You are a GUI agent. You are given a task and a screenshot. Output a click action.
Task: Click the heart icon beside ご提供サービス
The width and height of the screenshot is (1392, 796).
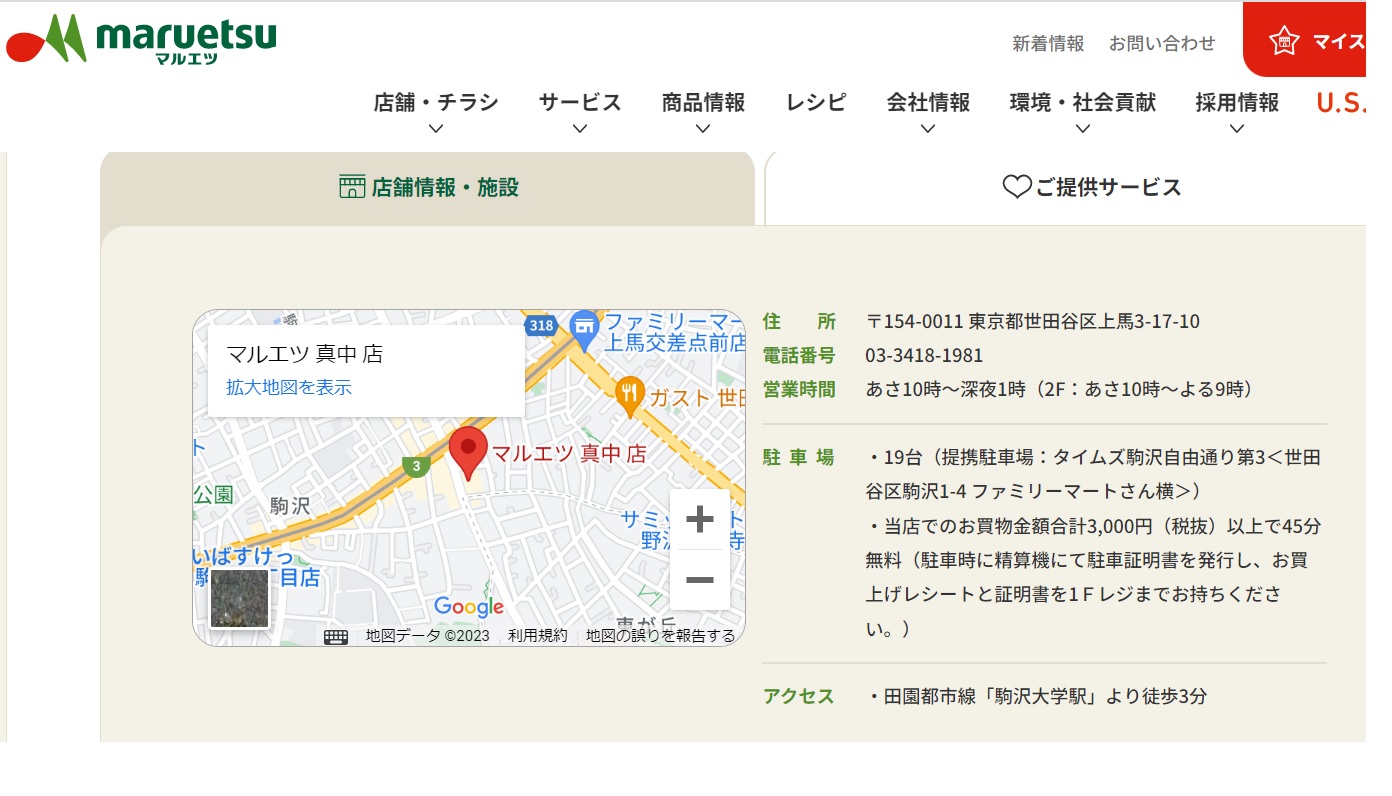coord(1016,187)
